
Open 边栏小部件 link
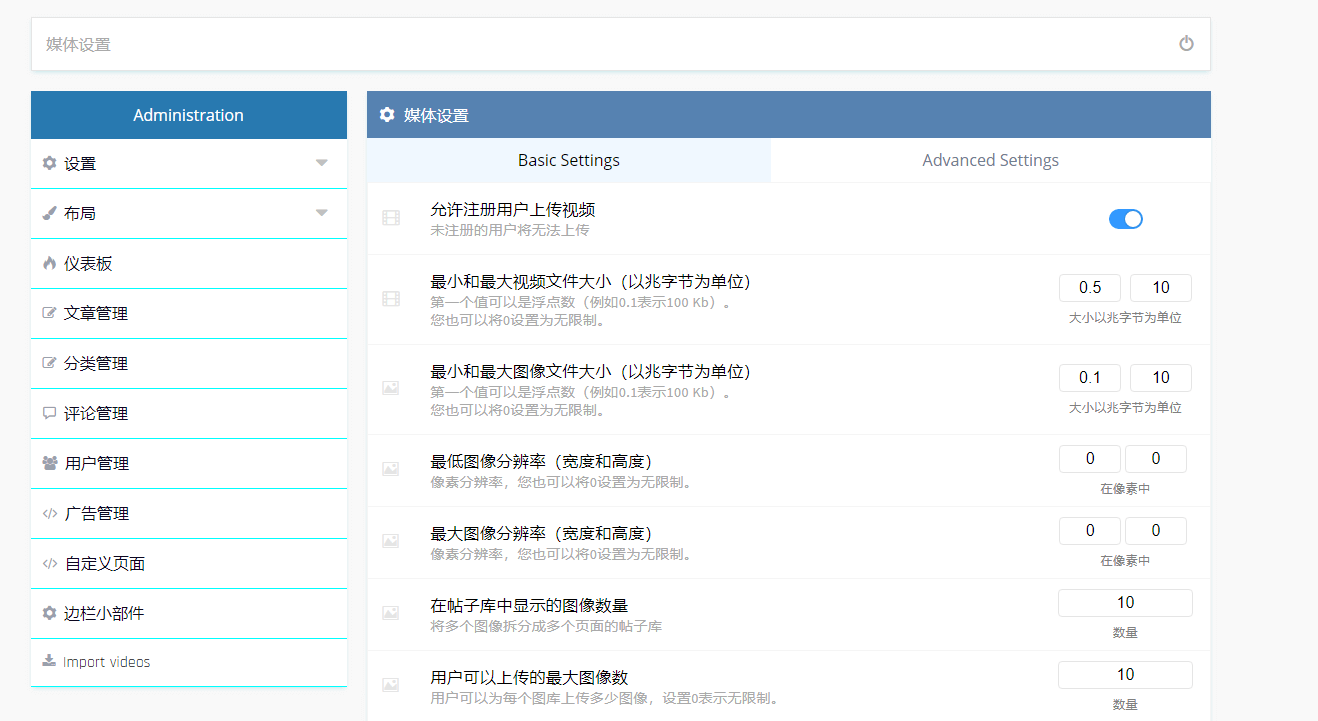coord(189,614)
